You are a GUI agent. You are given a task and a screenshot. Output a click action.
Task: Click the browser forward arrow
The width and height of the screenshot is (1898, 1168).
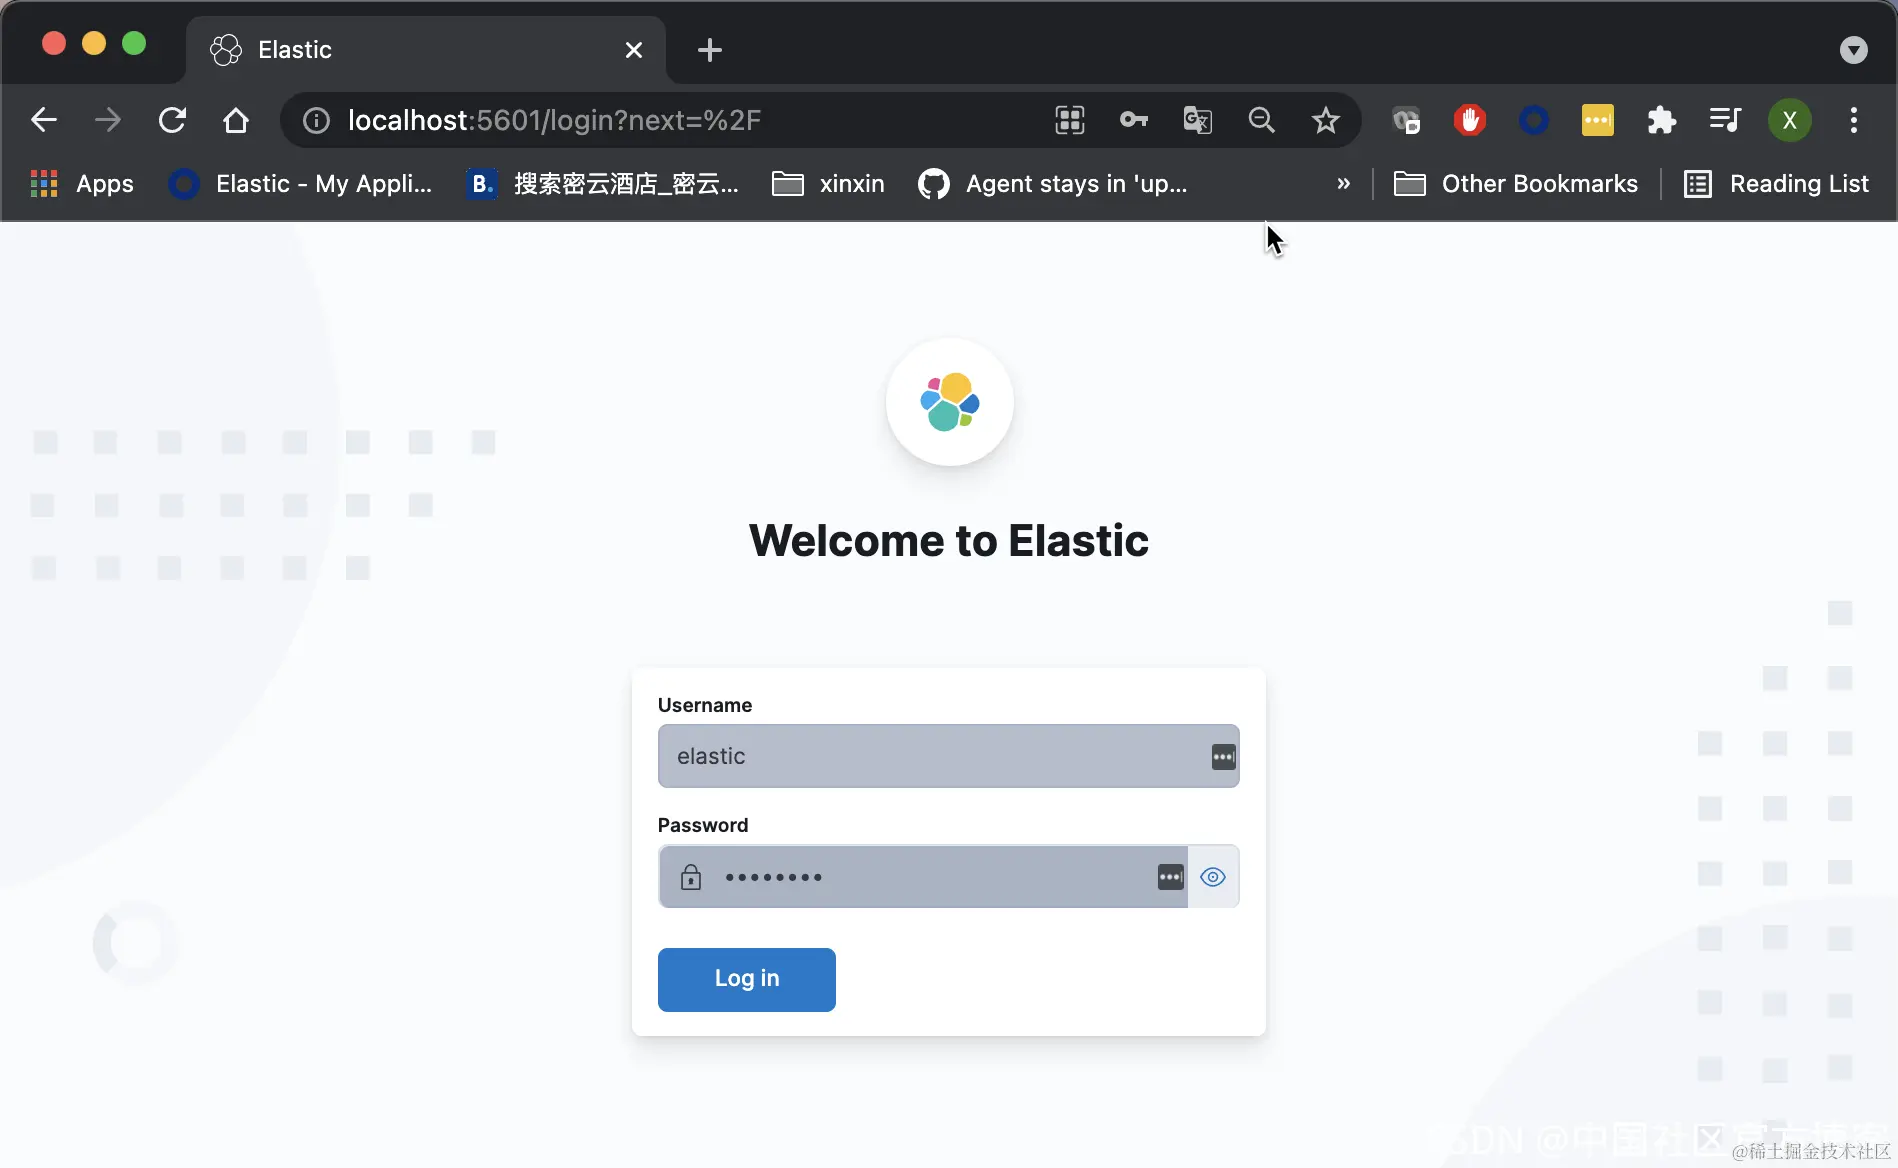(x=108, y=120)
